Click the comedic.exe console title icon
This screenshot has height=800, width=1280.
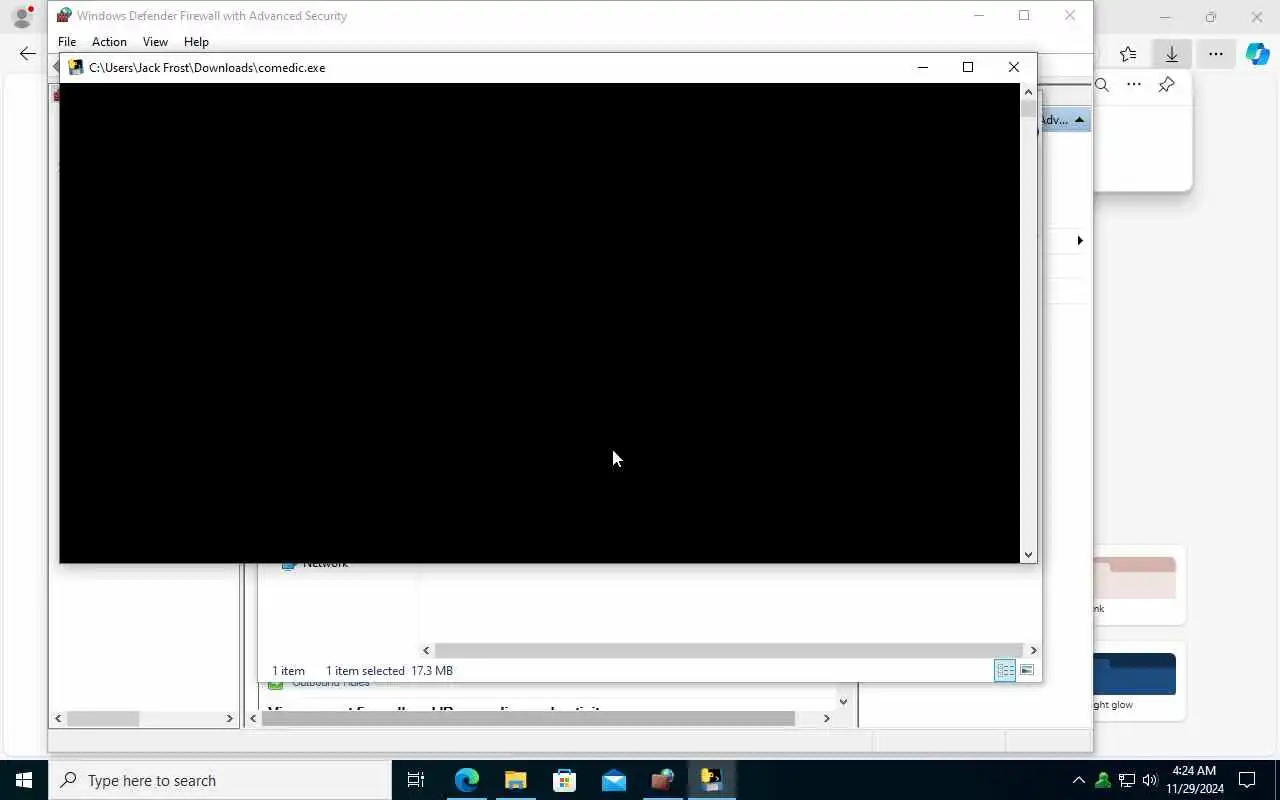point(76,68)
